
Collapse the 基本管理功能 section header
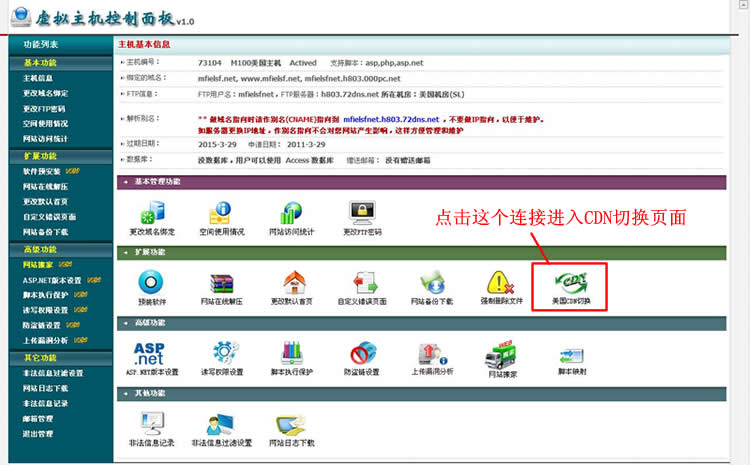pos(125,182)
